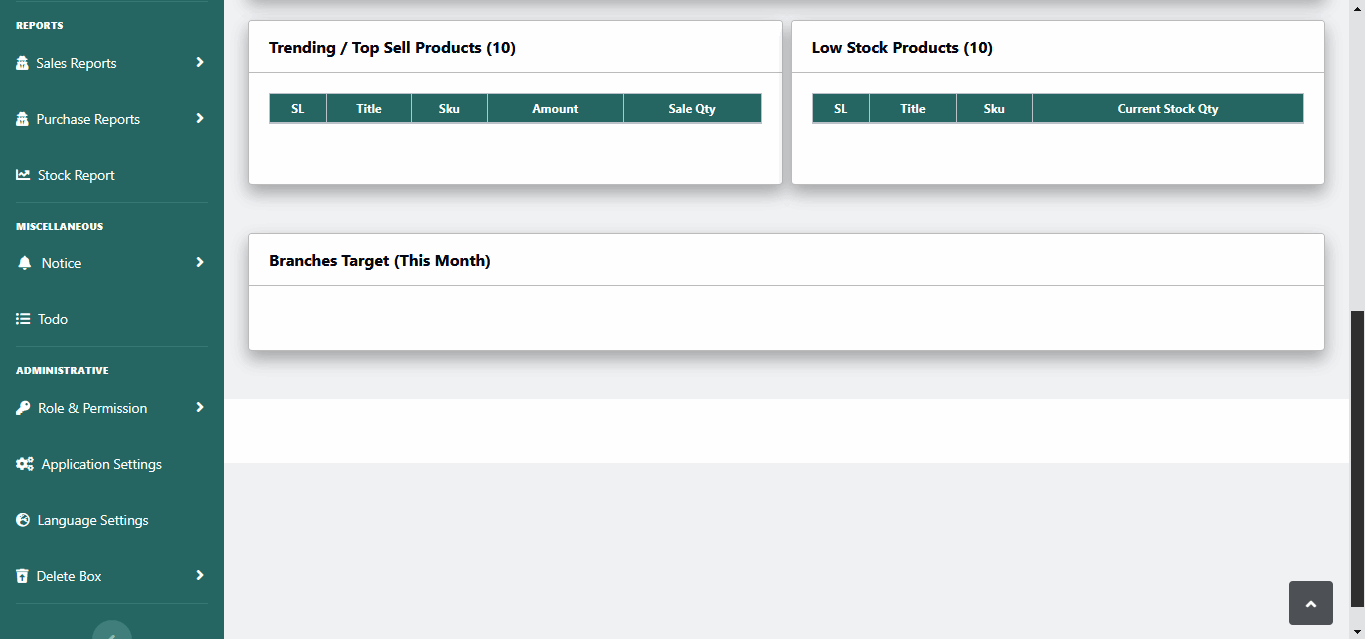The image size is (1365, 639).
Task: Open the Todo section
Action: (x=52, y=318)
